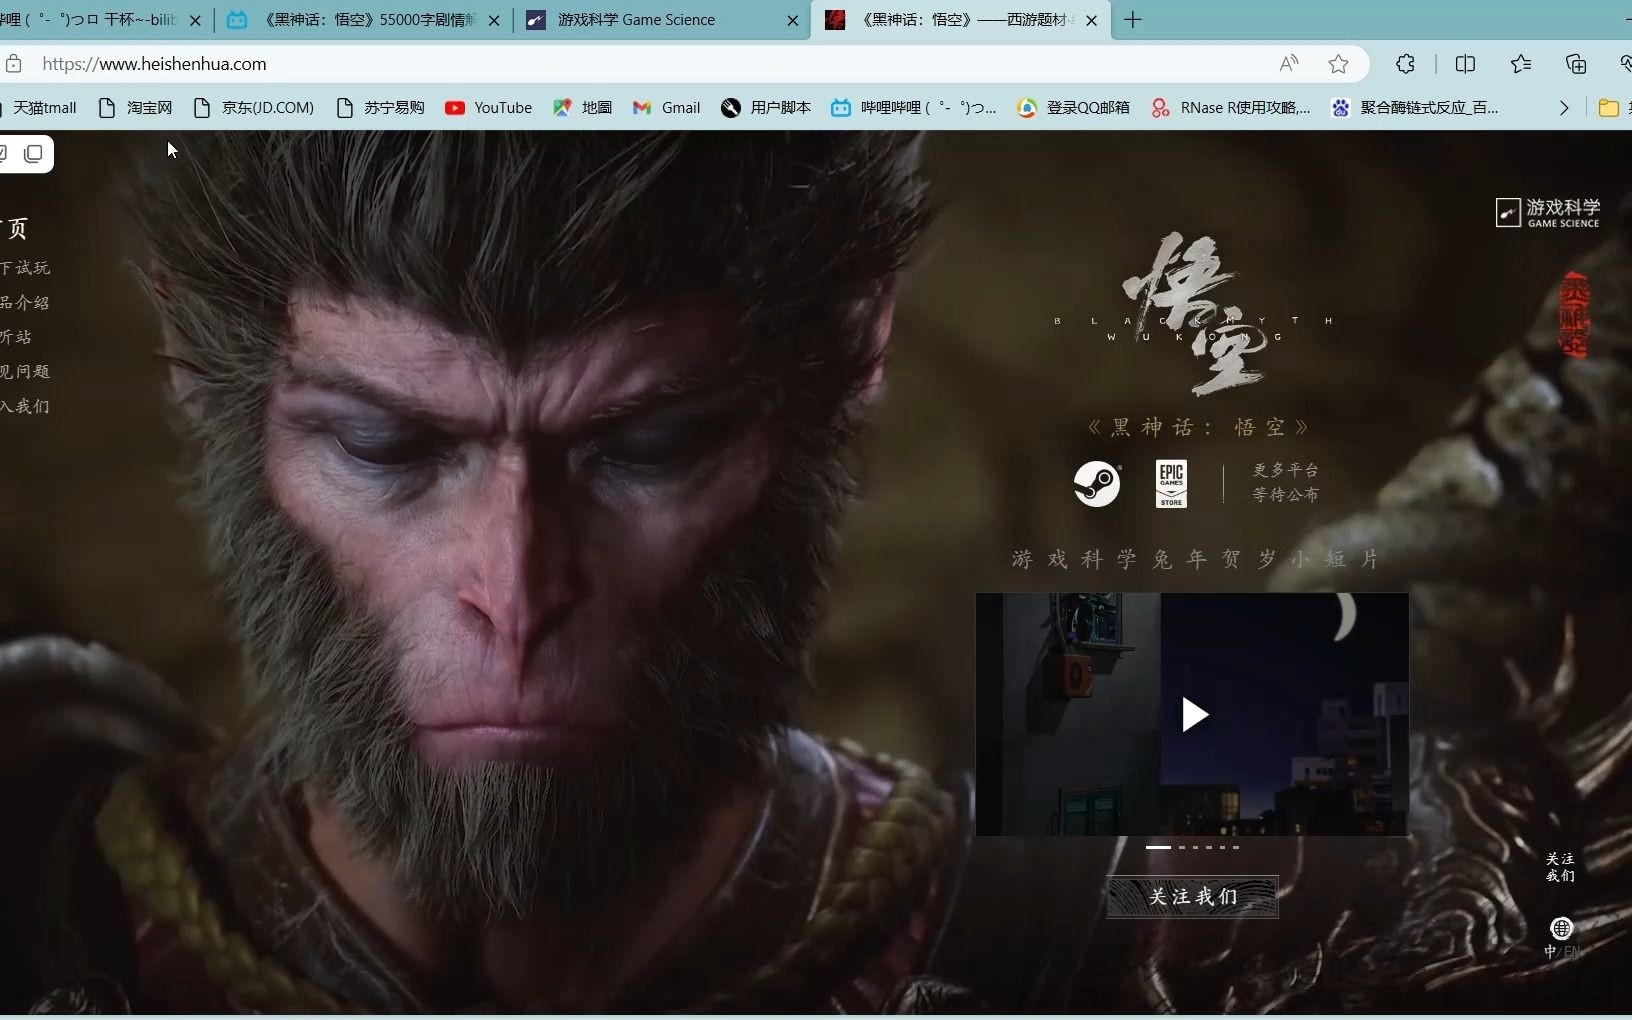Open the other favorites folder icon

pos(1609,108)
